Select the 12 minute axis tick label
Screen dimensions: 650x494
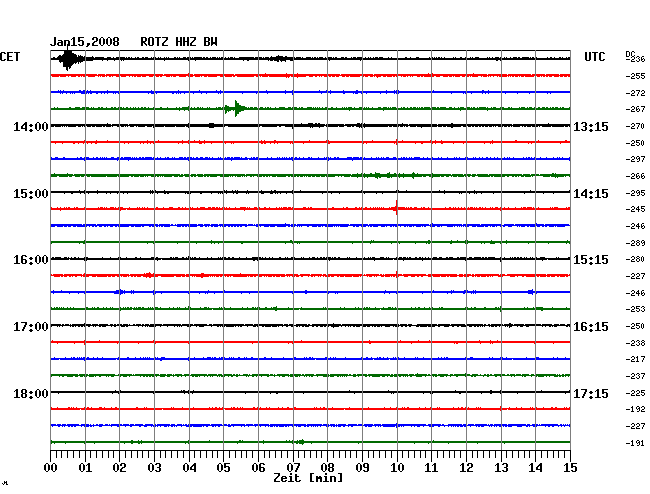(466, 468)
